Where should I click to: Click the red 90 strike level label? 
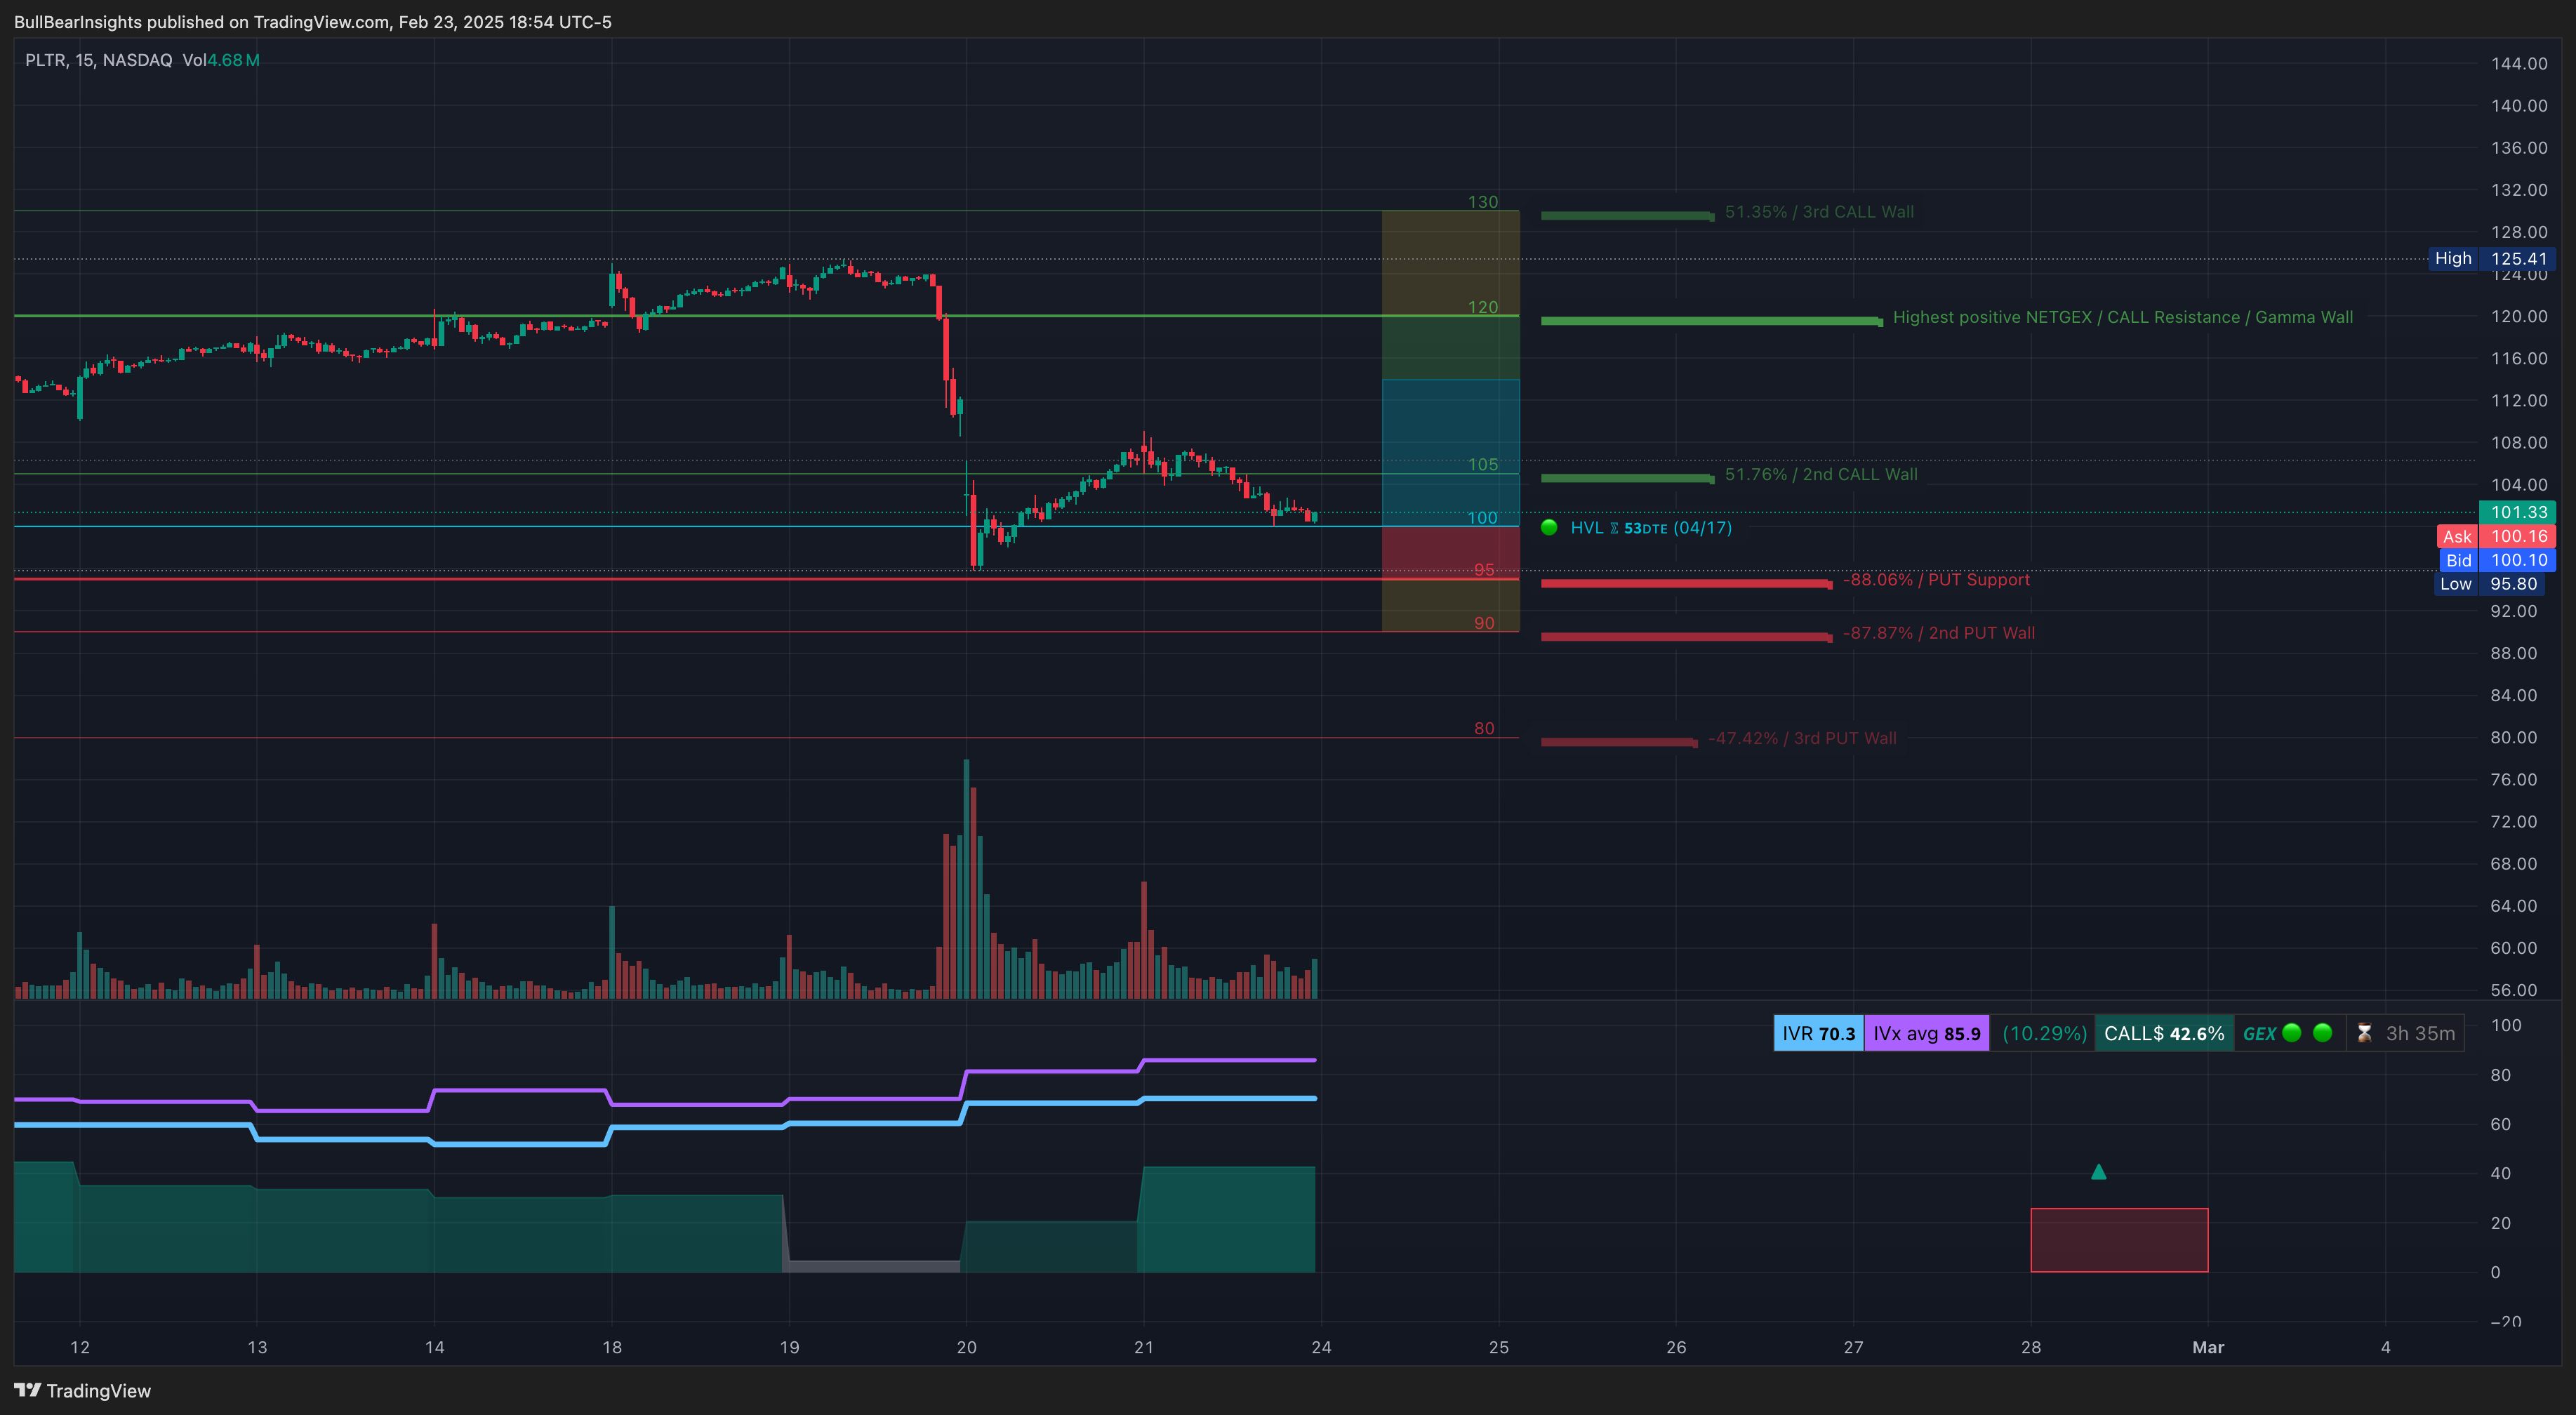click(1485, 623)
